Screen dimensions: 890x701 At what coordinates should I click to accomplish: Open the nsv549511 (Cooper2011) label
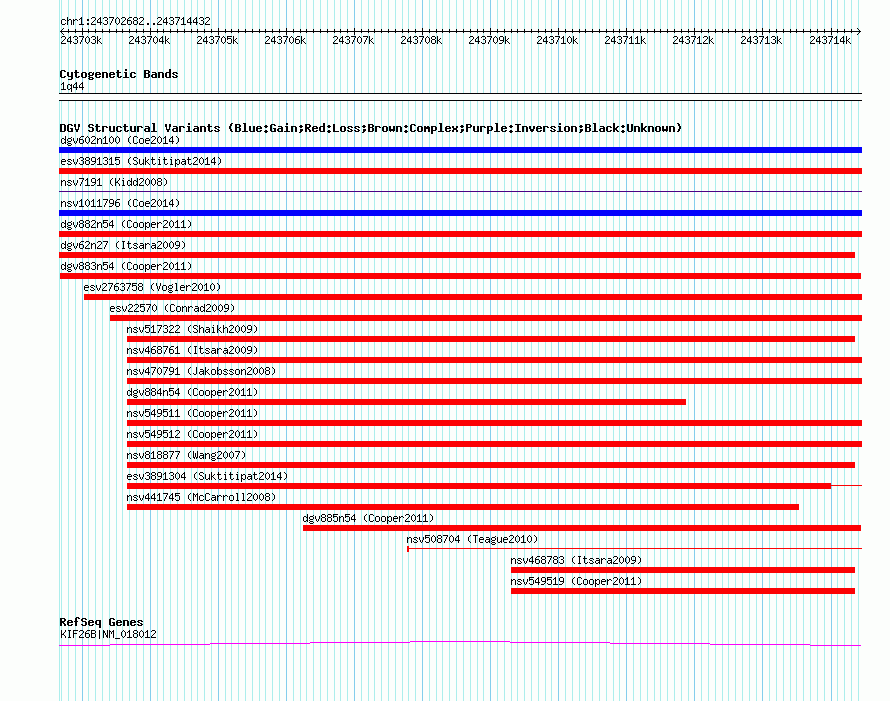coord(192,413)
